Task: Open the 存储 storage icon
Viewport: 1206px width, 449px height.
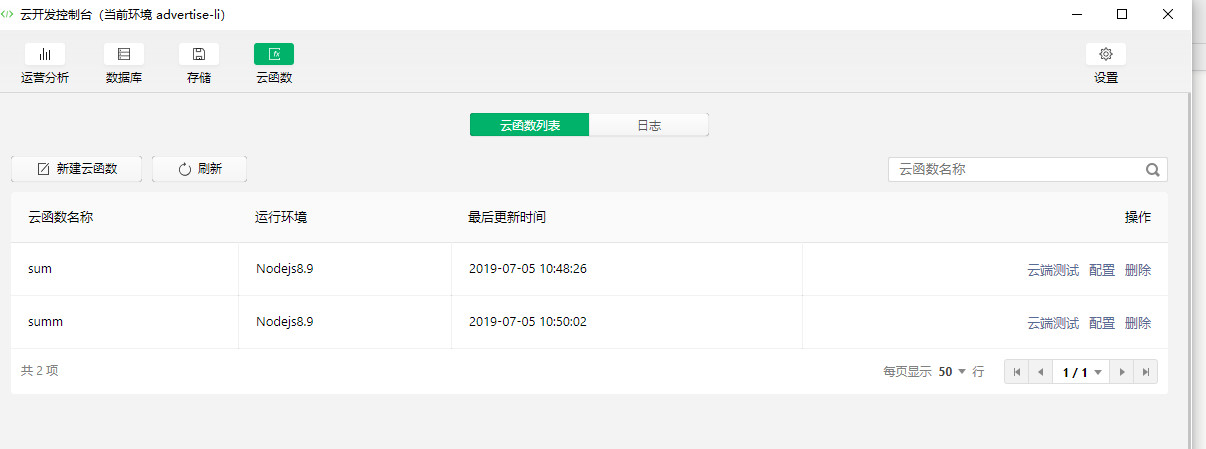Action: [199, 54]
